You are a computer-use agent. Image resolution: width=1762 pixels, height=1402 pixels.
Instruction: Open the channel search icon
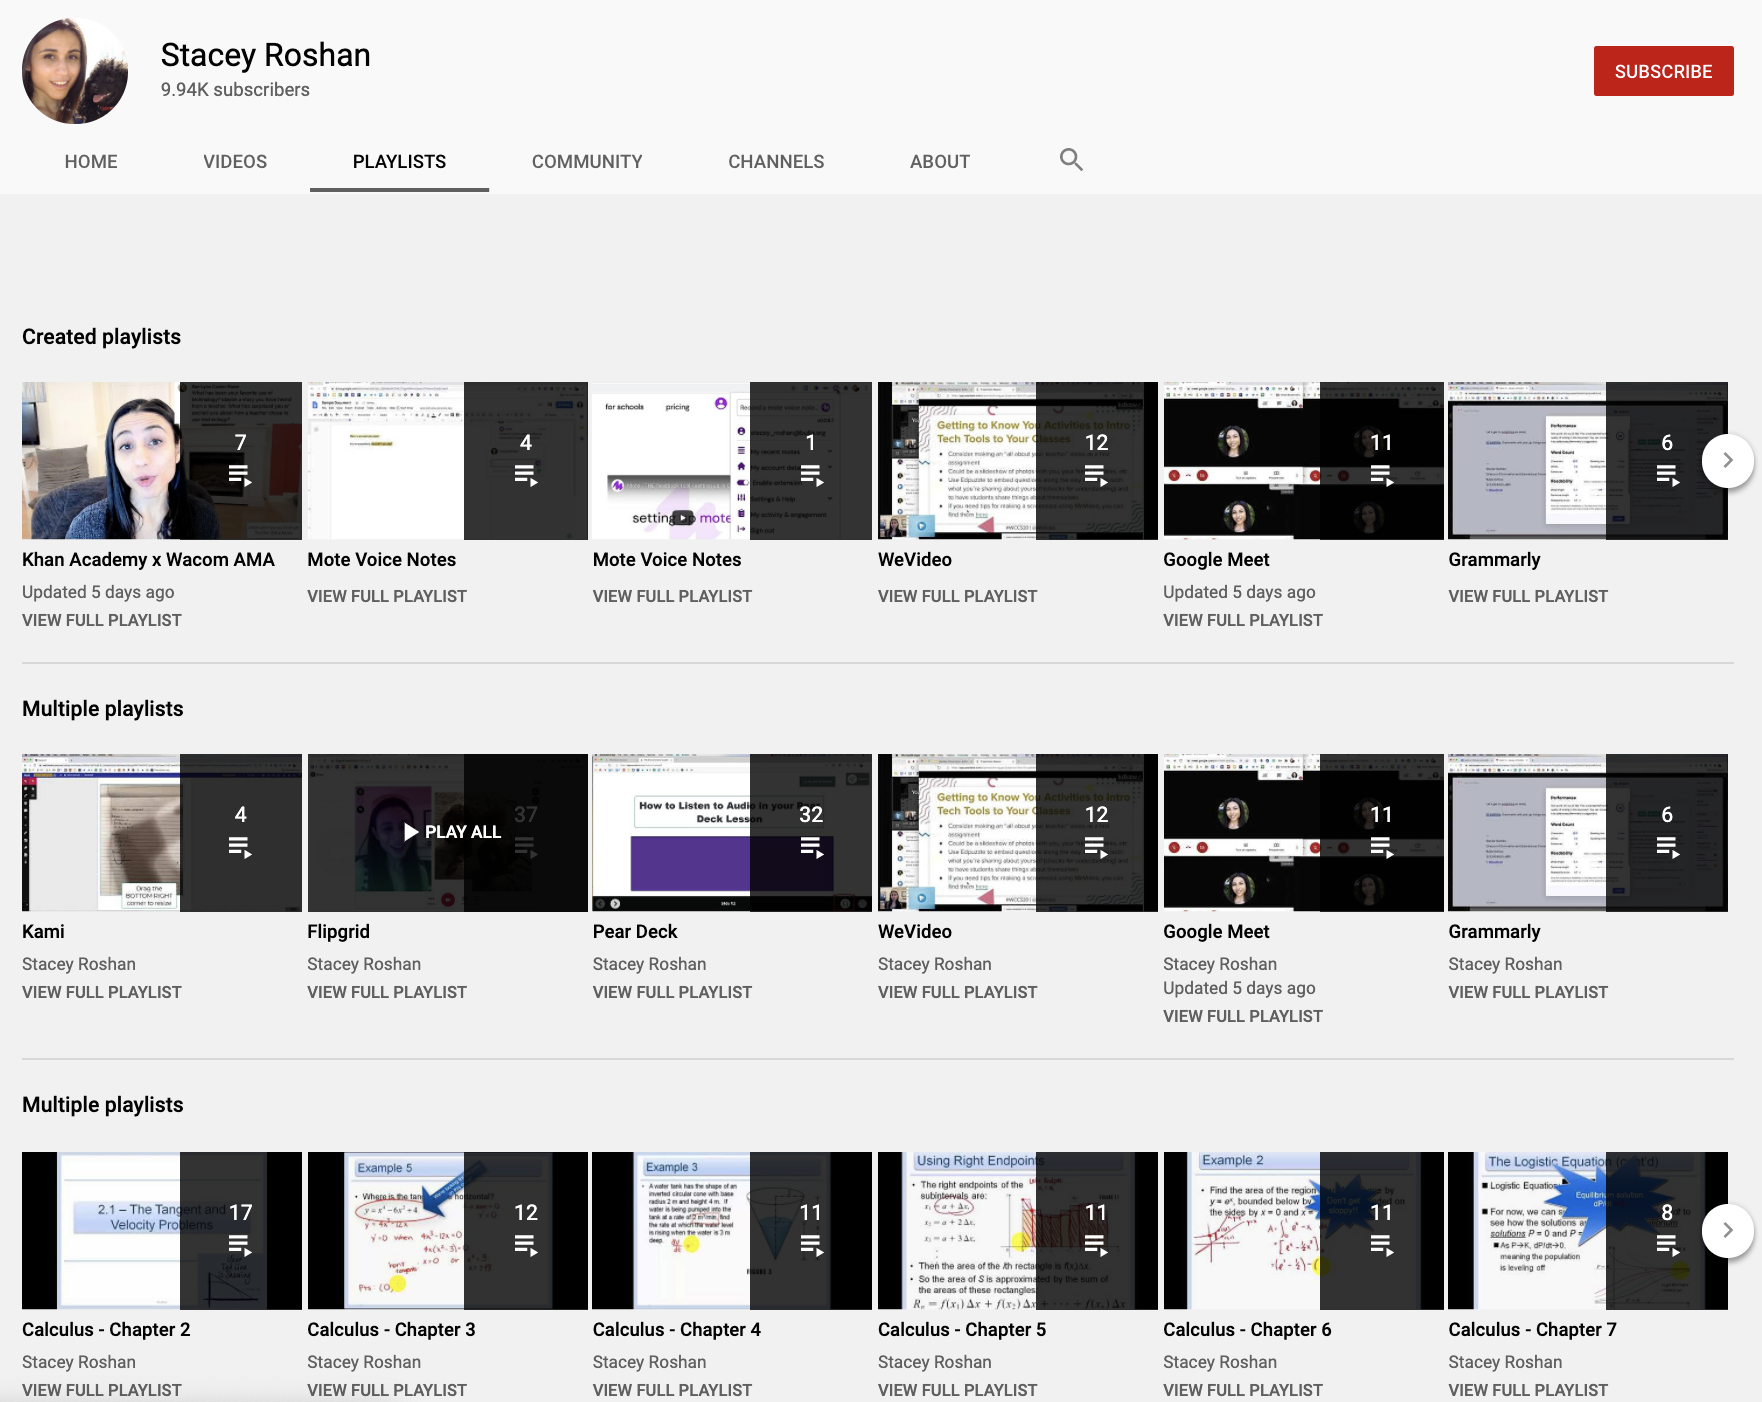click(1070, 160)
